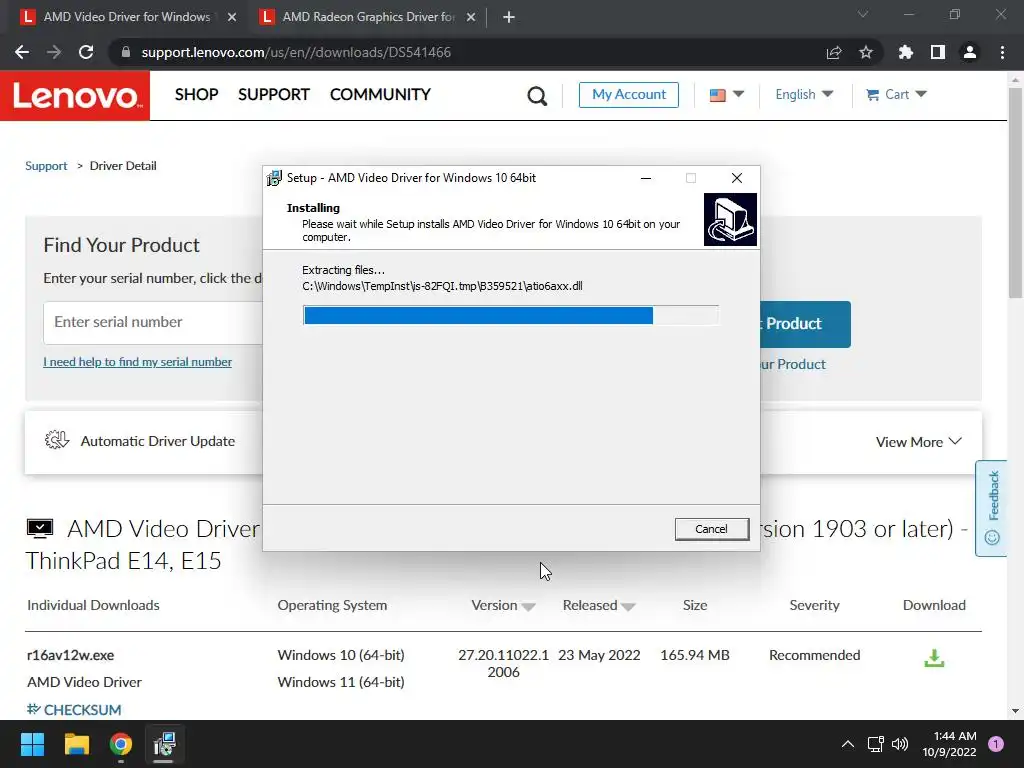Click the address bar URL
This screenshot has width=1024, height=768.
tap(296, 52)
